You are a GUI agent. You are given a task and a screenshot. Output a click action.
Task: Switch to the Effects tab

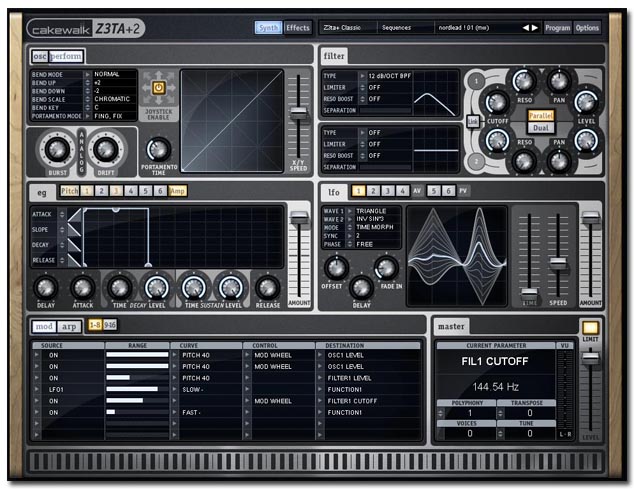click(x=298, y=28)
